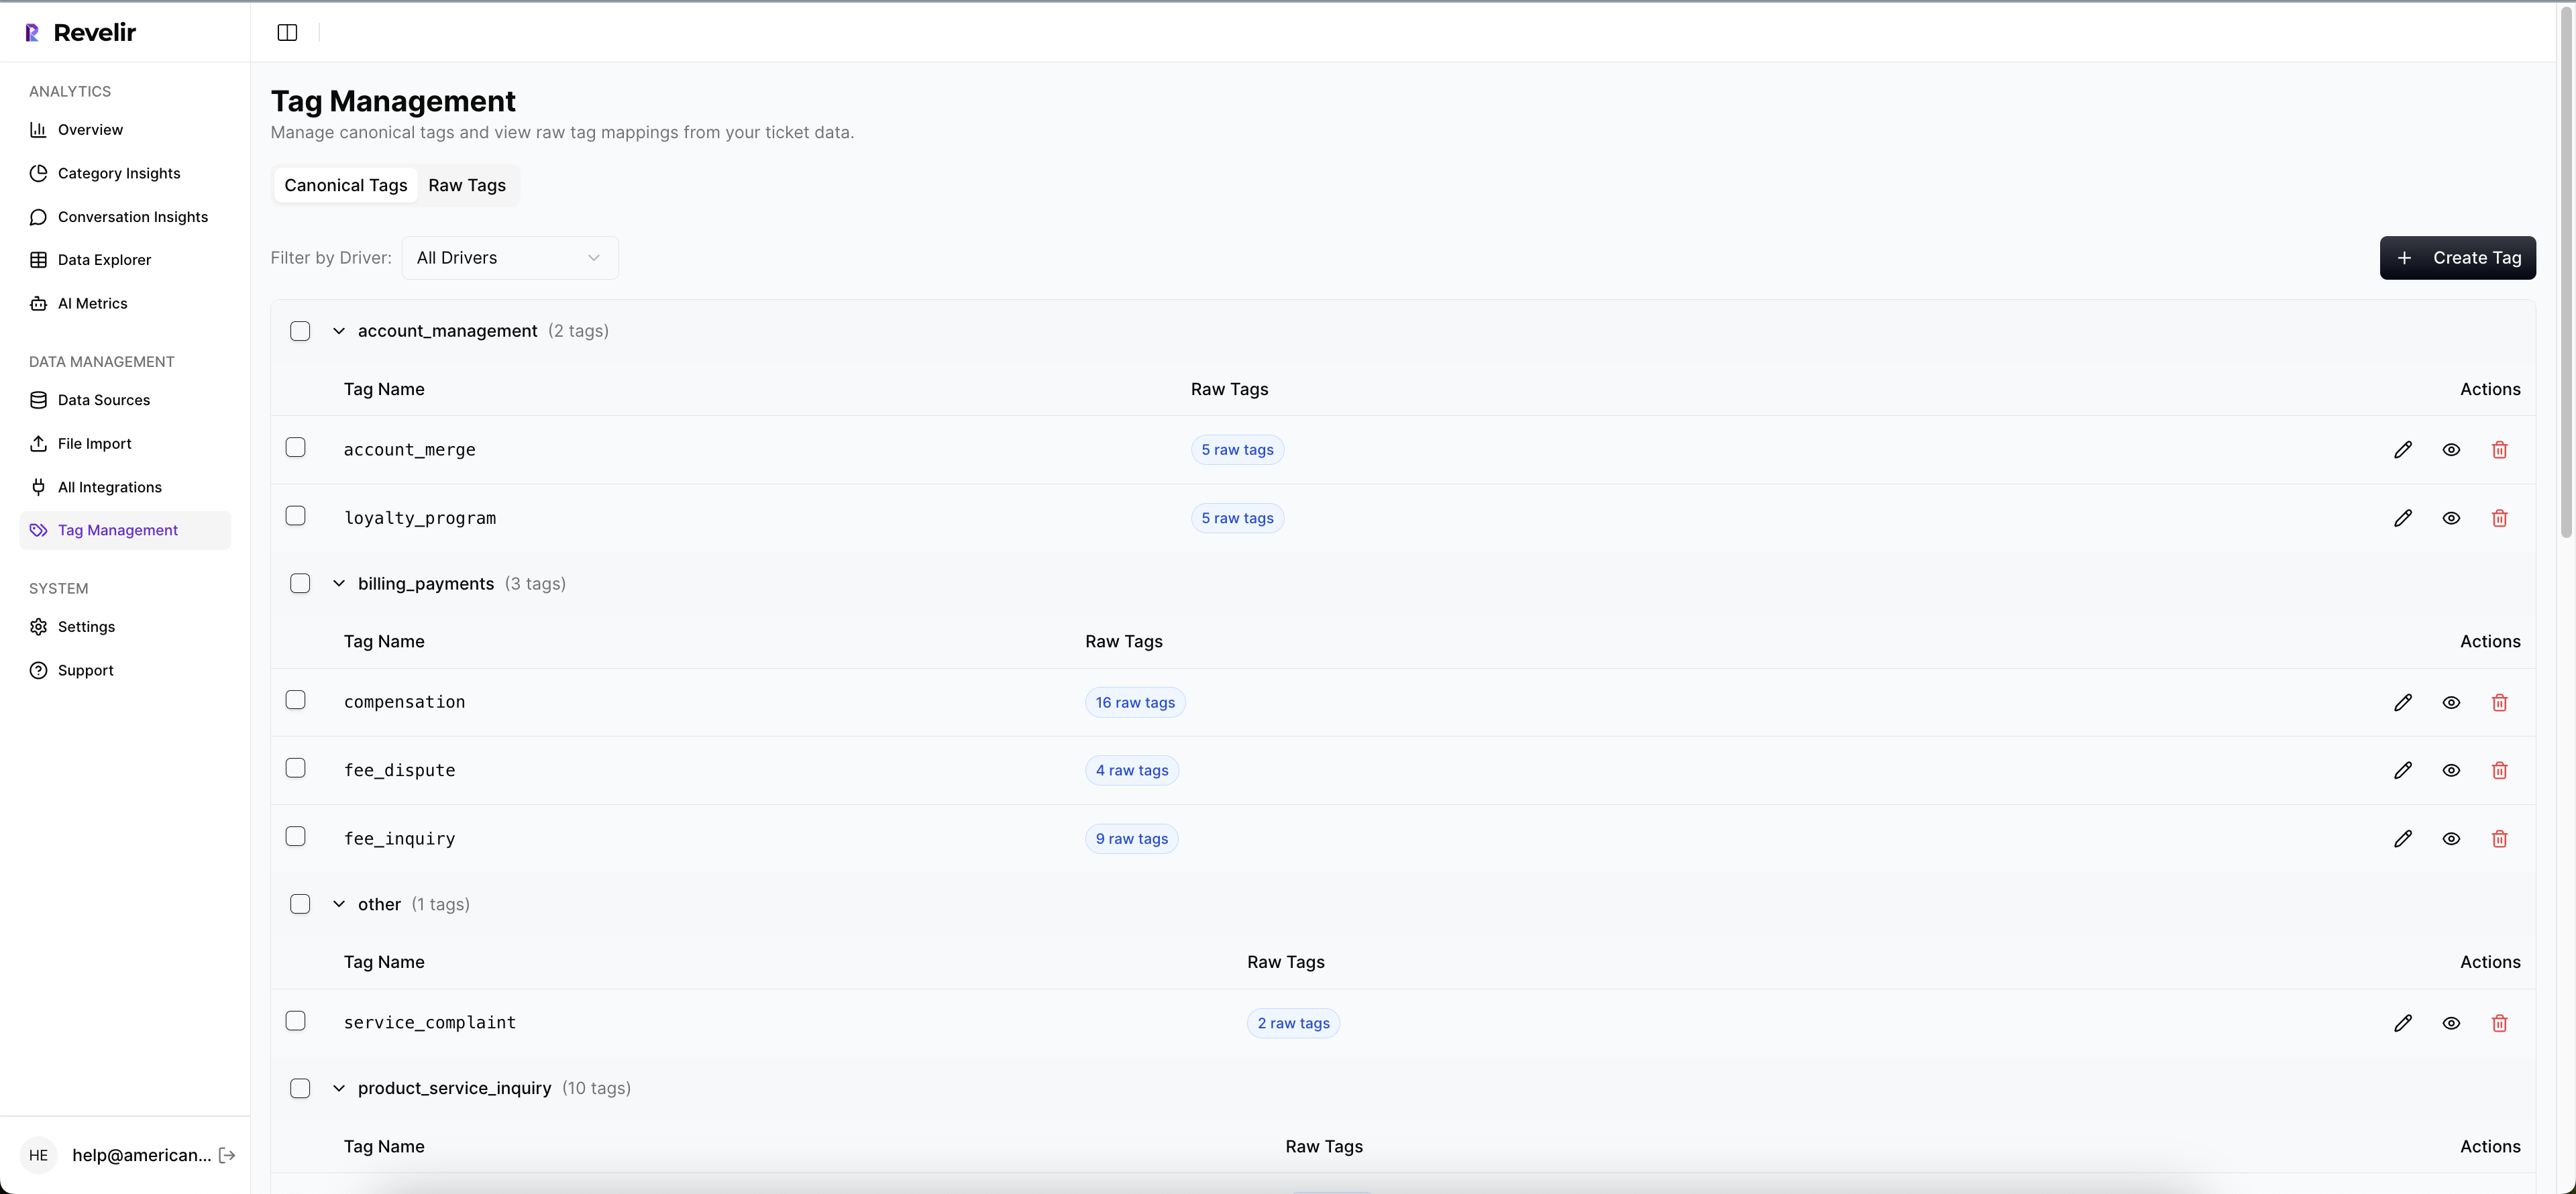2576x1194 pixels.
Task: Select all tags in billing_payments group
Action: [300, 583]
